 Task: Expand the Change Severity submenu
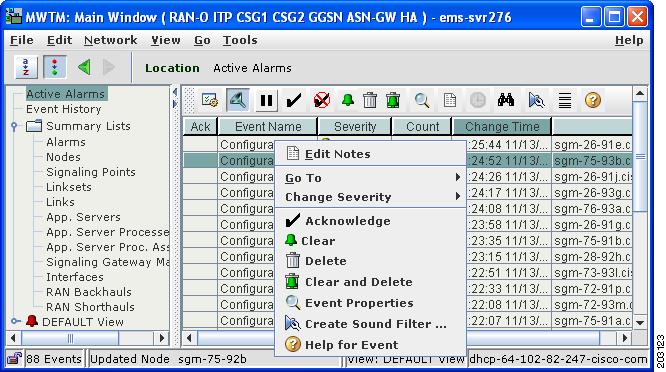click(371, 197)
